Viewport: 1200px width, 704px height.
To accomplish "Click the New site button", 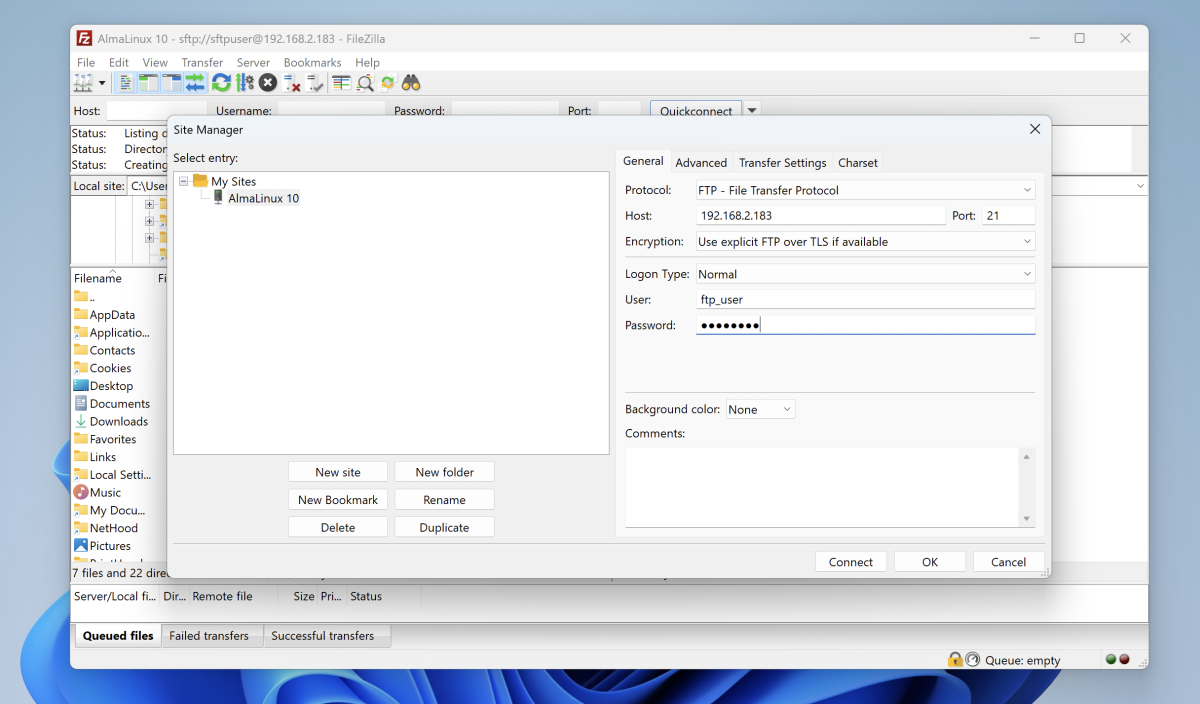I will 338,472.
